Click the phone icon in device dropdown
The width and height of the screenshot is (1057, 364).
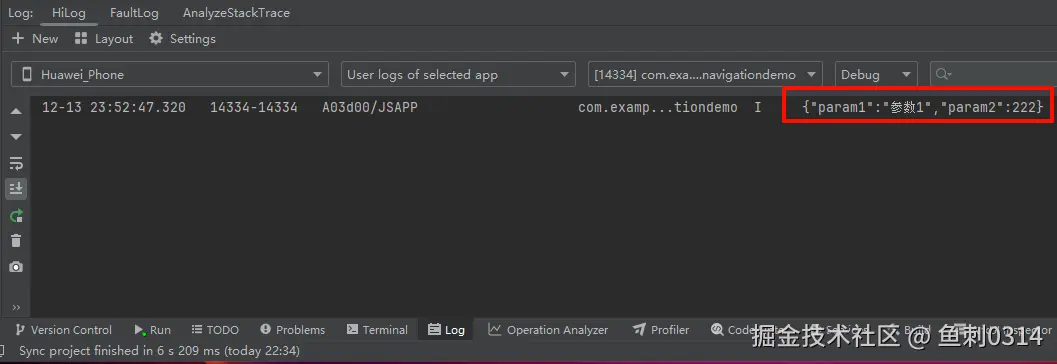point(27,74)
